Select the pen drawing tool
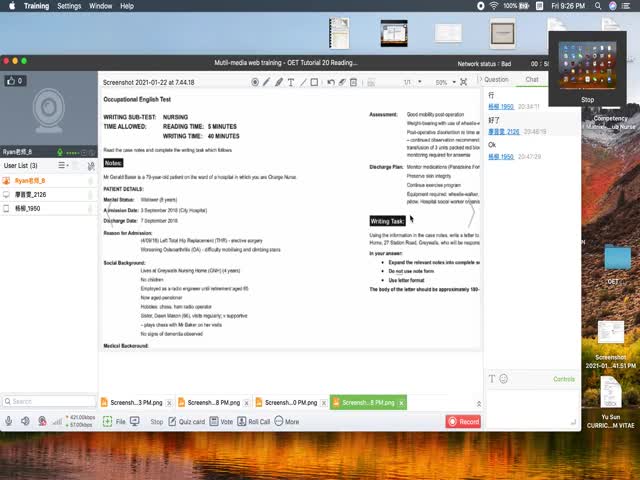640x480 pixels. (267, 81)
